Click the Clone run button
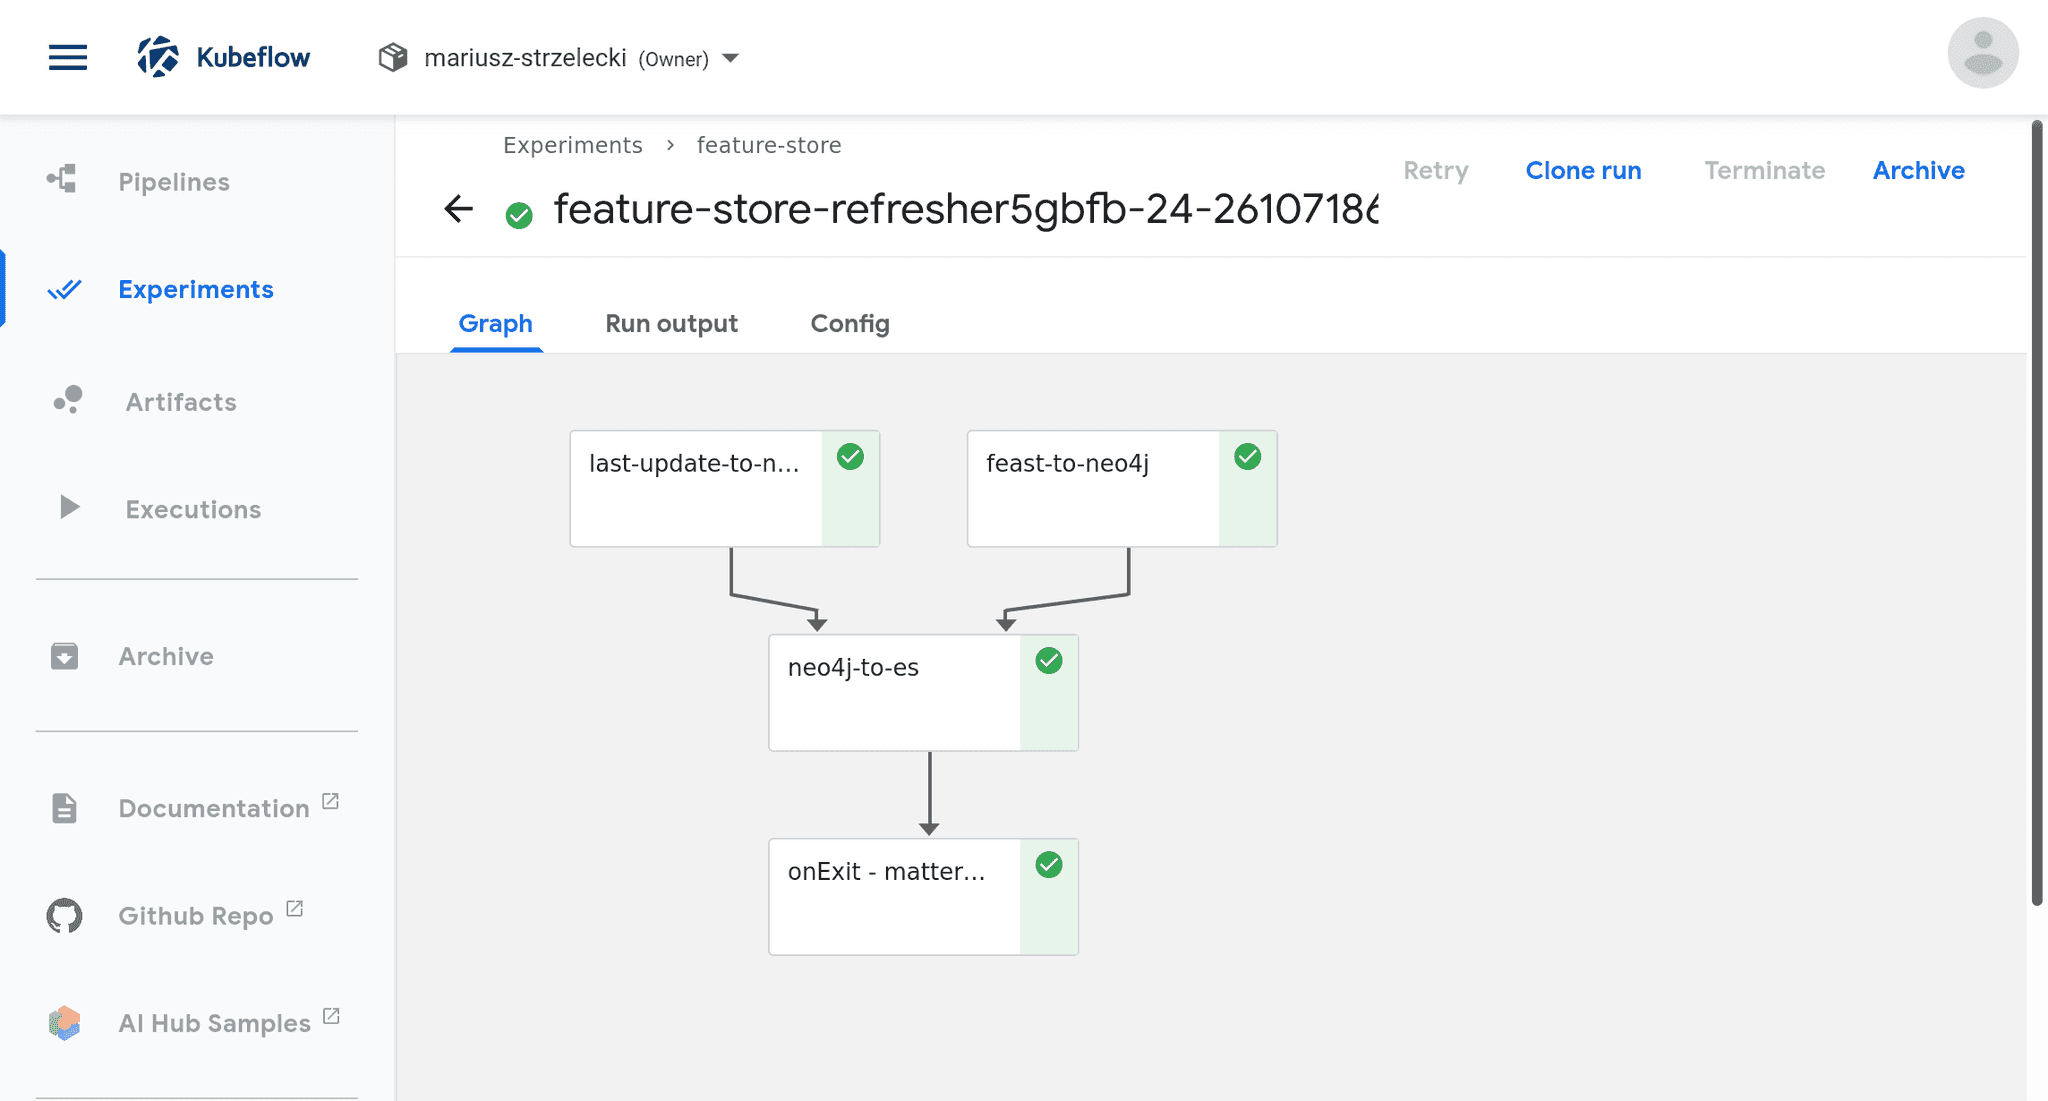Viewport: 2048px width, 1101px height. (x=1583, y=169)
